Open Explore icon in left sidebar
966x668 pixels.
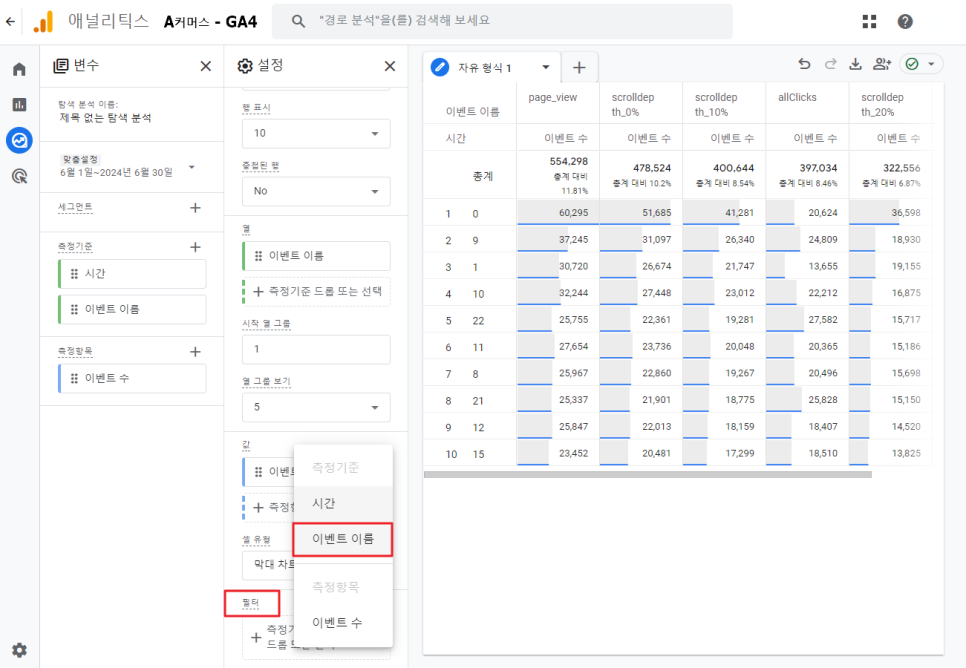click(x=19, y=141)
